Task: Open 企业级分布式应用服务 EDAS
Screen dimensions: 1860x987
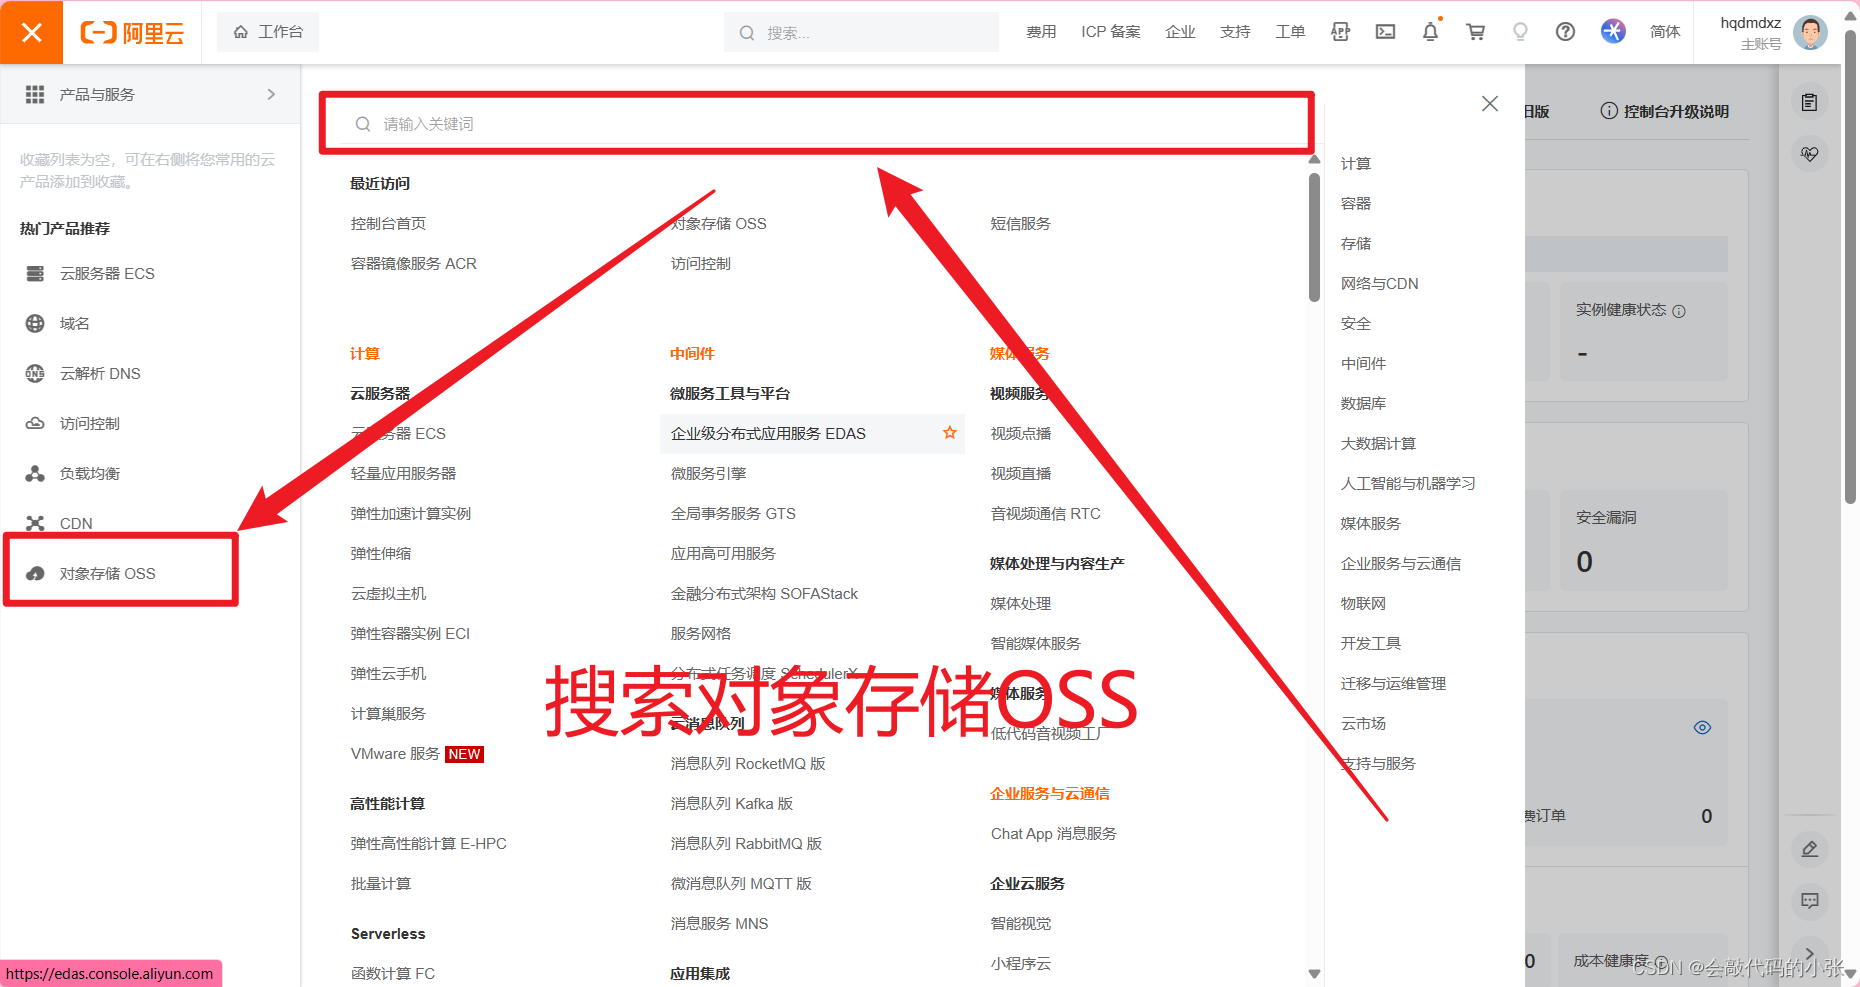Action: pyautogui.click(x=768, y=434)
